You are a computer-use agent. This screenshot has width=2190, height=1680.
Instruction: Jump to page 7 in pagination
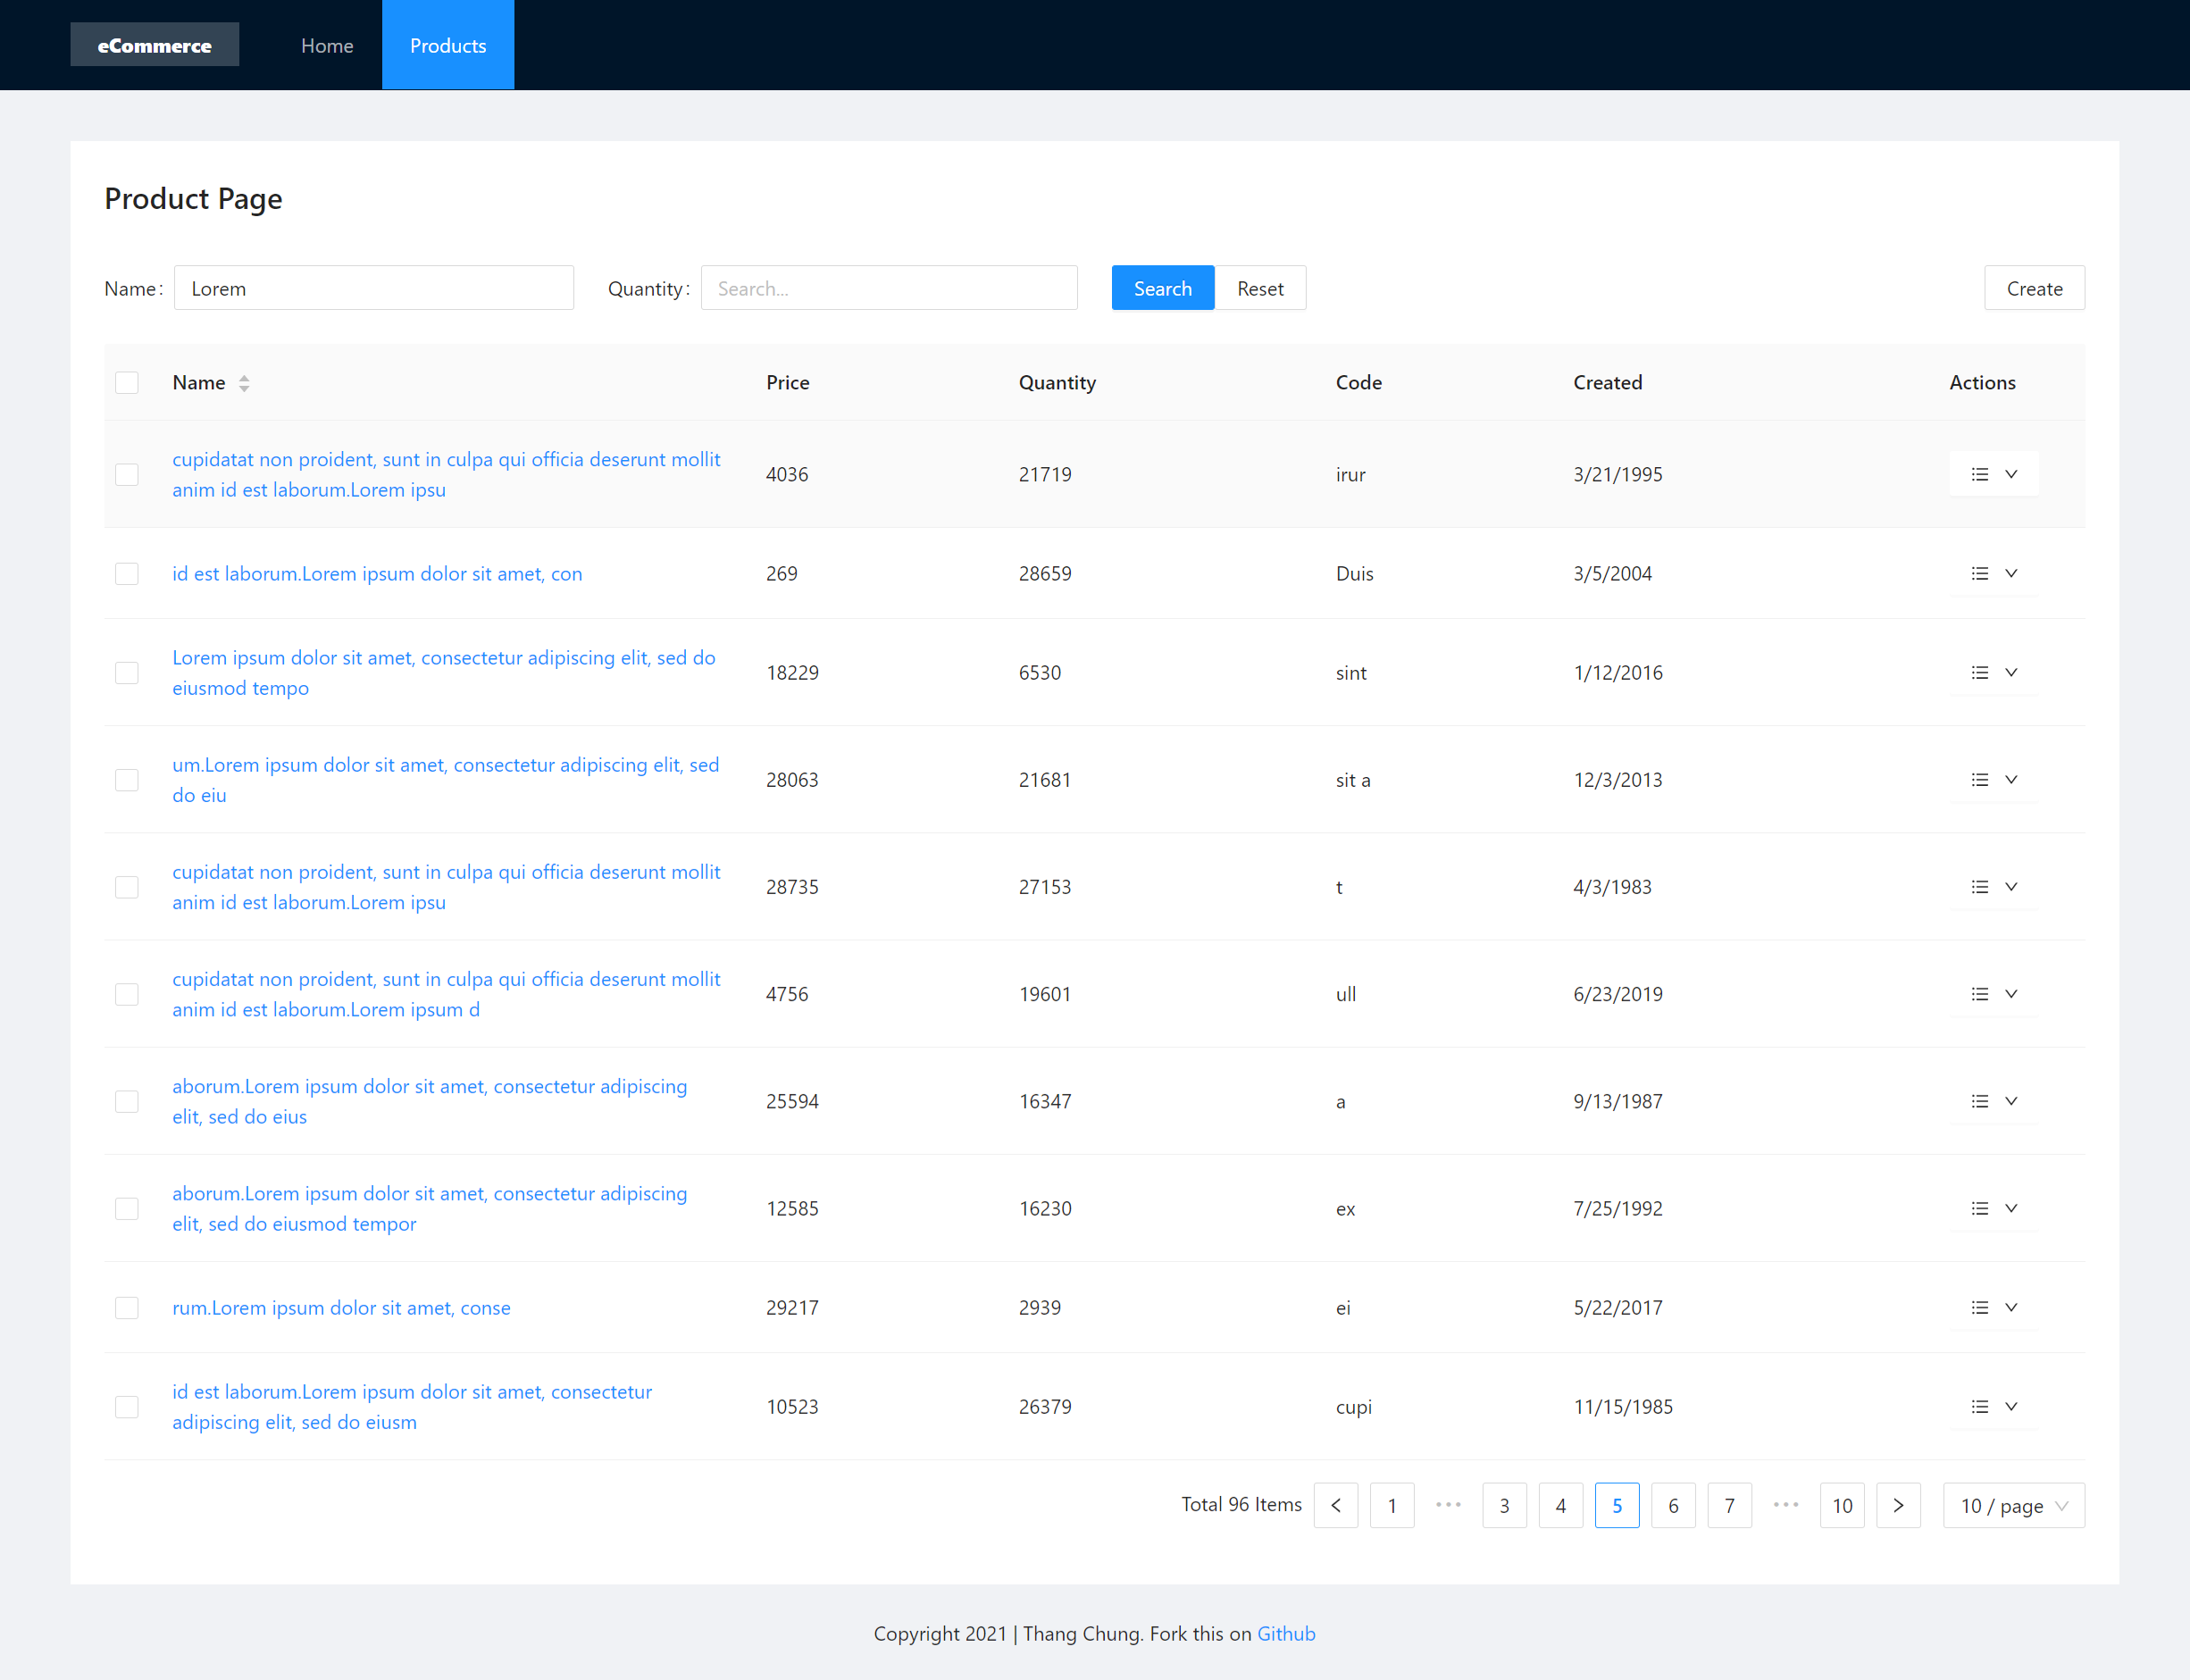(x=1729, y=1505)
